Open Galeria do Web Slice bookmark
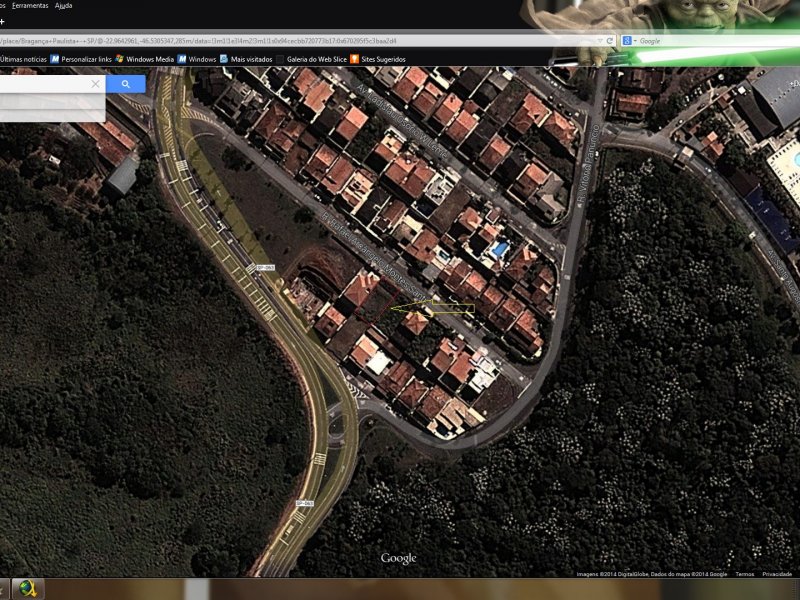 (x=312, y=59)
